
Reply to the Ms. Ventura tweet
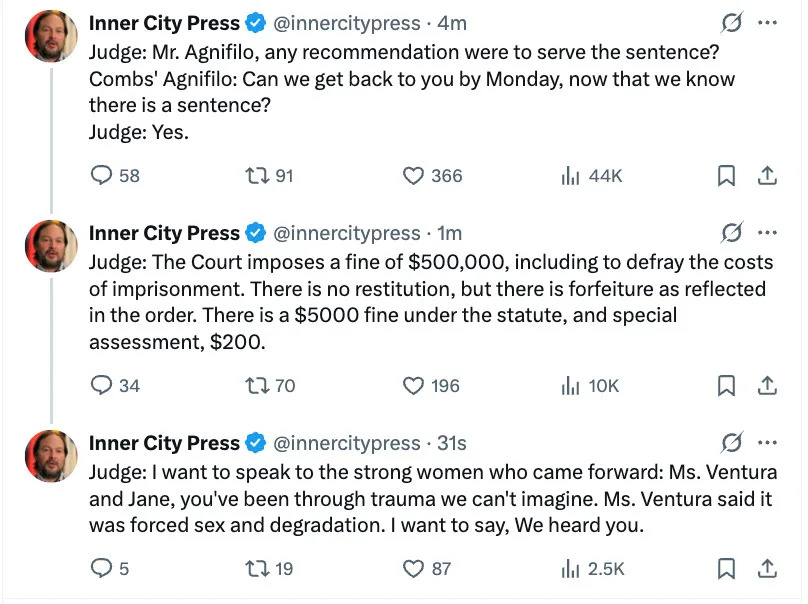102,568
